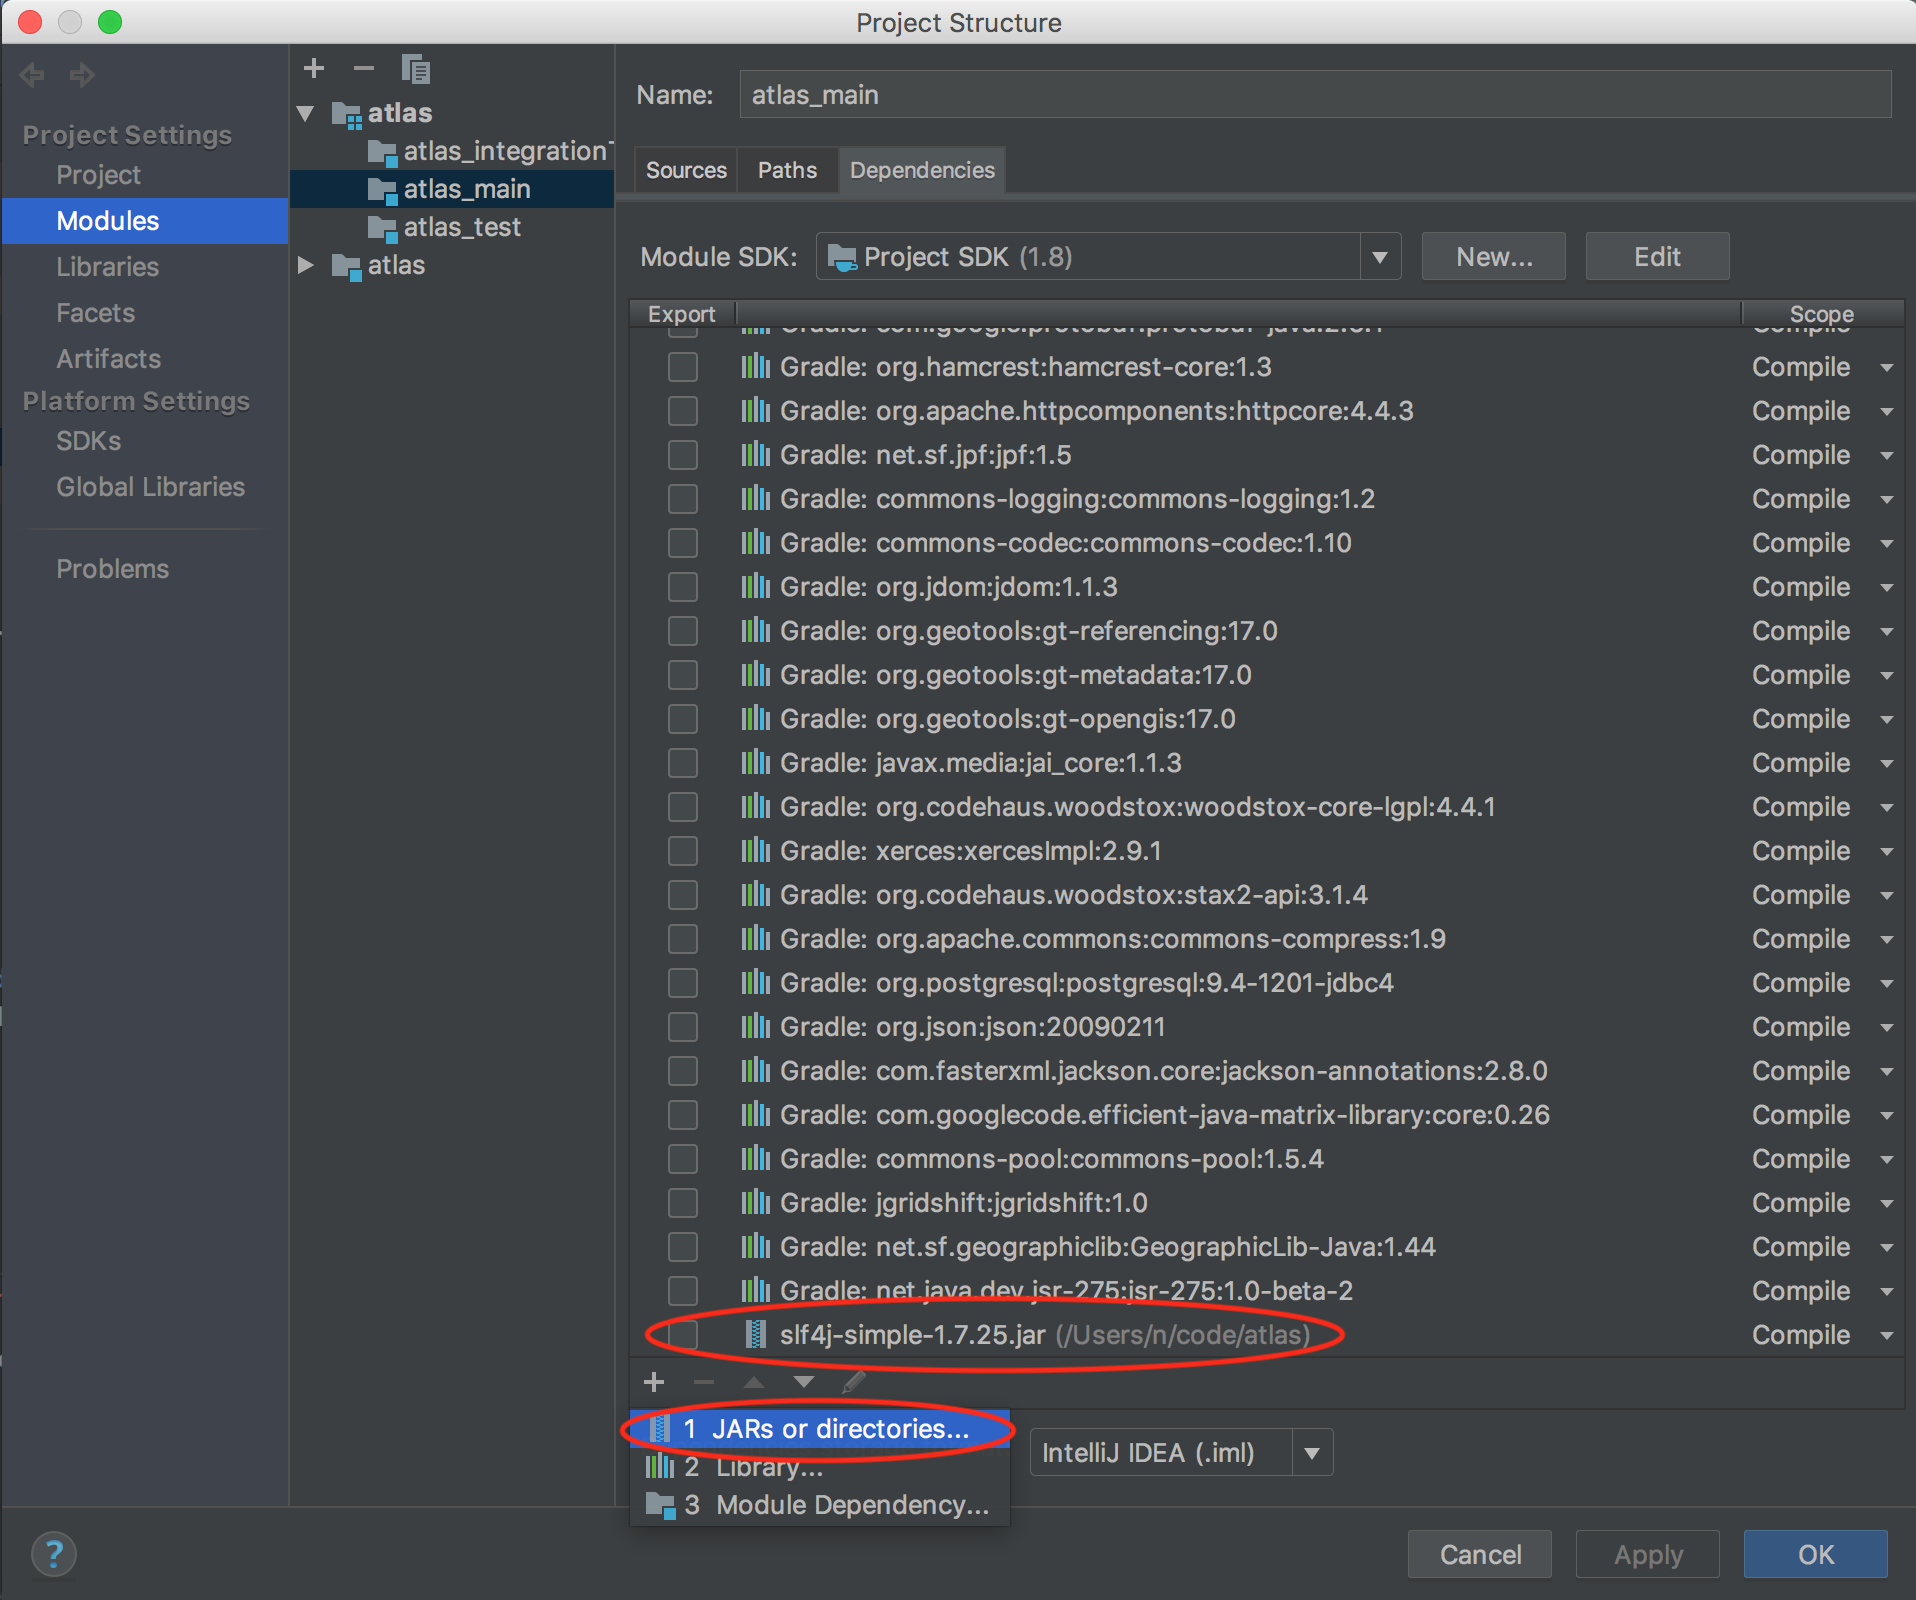This screenshot has height=1600, width=1916.
Task: Click the Module Dependency entry folder icon
Action: pos(660,1505)
